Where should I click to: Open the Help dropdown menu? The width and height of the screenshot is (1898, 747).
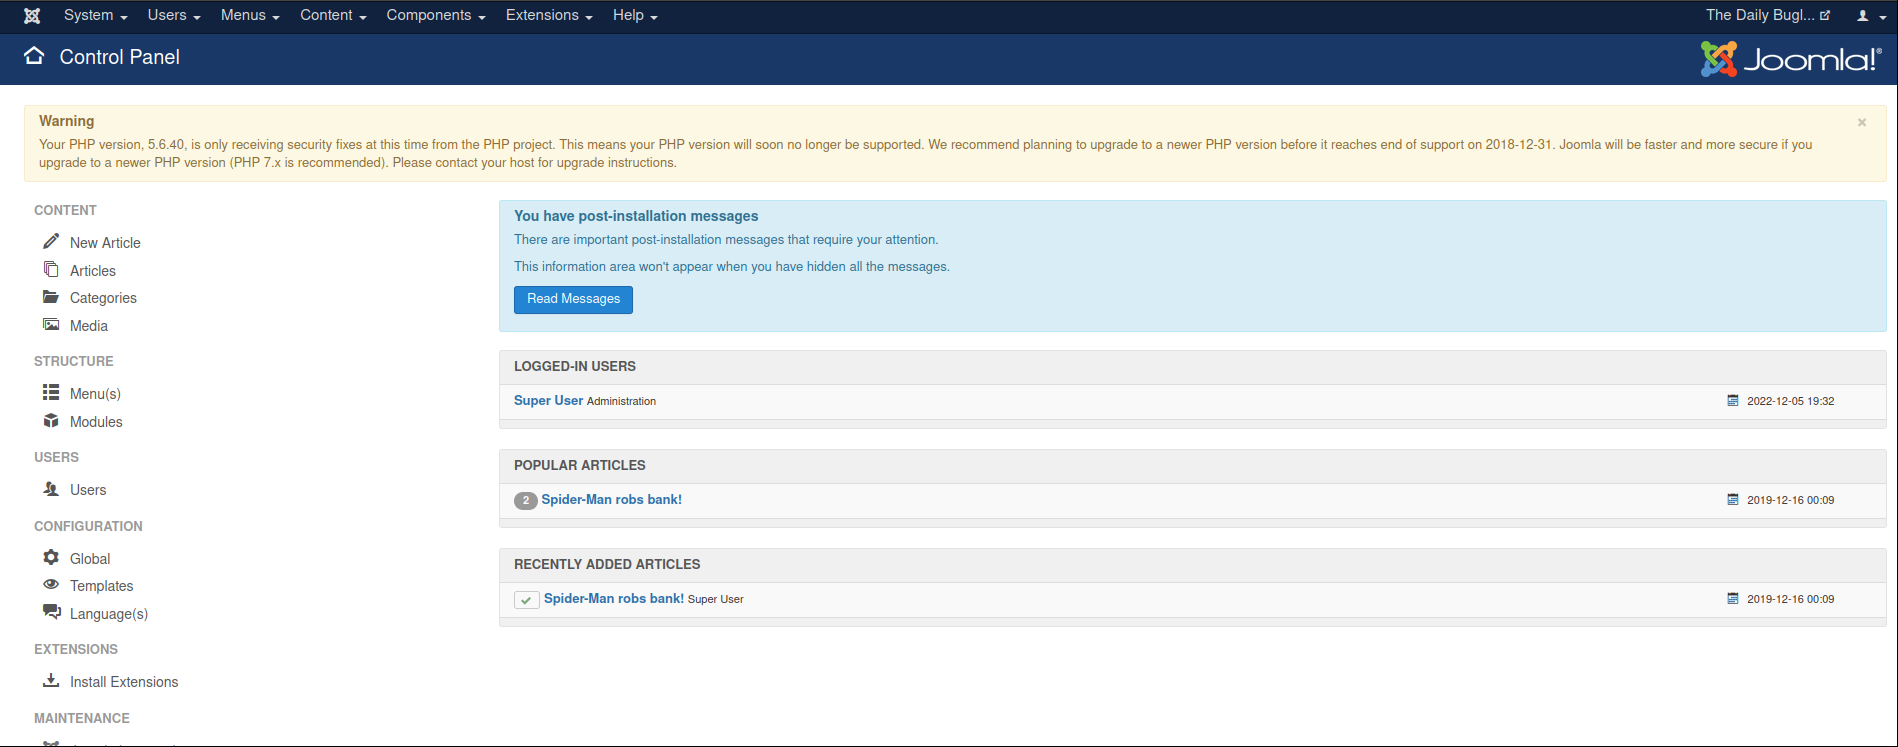[635, 15]
